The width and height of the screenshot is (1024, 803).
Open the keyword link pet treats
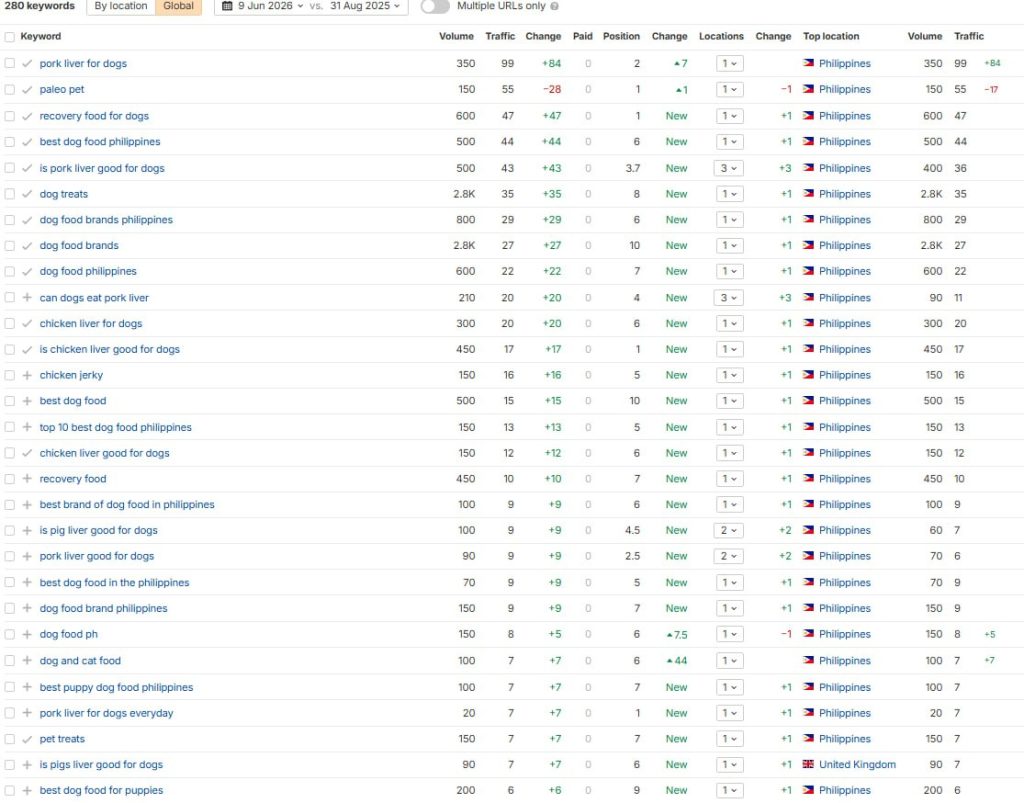point(62,739)
